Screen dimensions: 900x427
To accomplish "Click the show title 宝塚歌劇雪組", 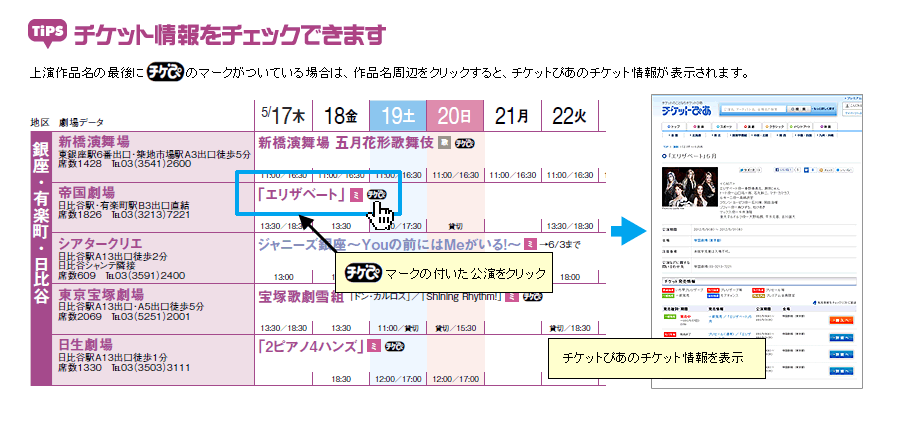I will click(x=301, y=297).
